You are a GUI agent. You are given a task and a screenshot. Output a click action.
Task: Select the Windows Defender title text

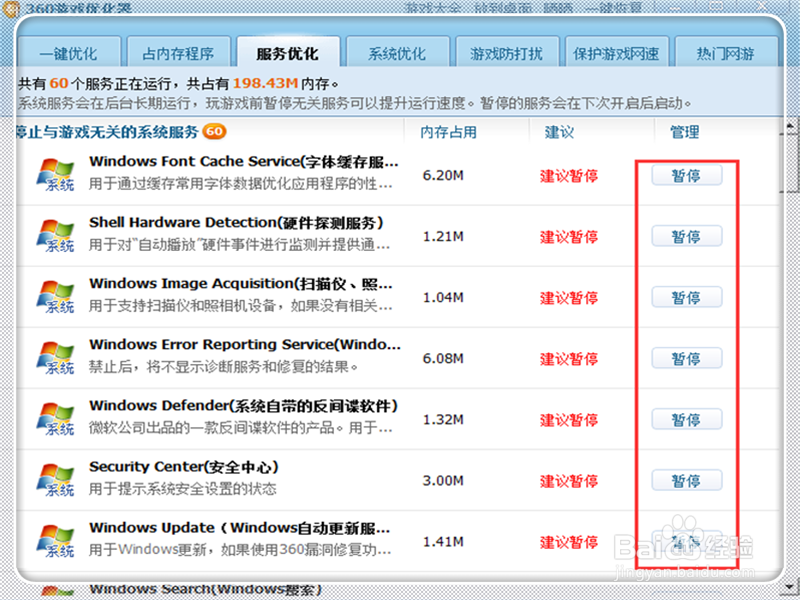click(x=243, y=406)
